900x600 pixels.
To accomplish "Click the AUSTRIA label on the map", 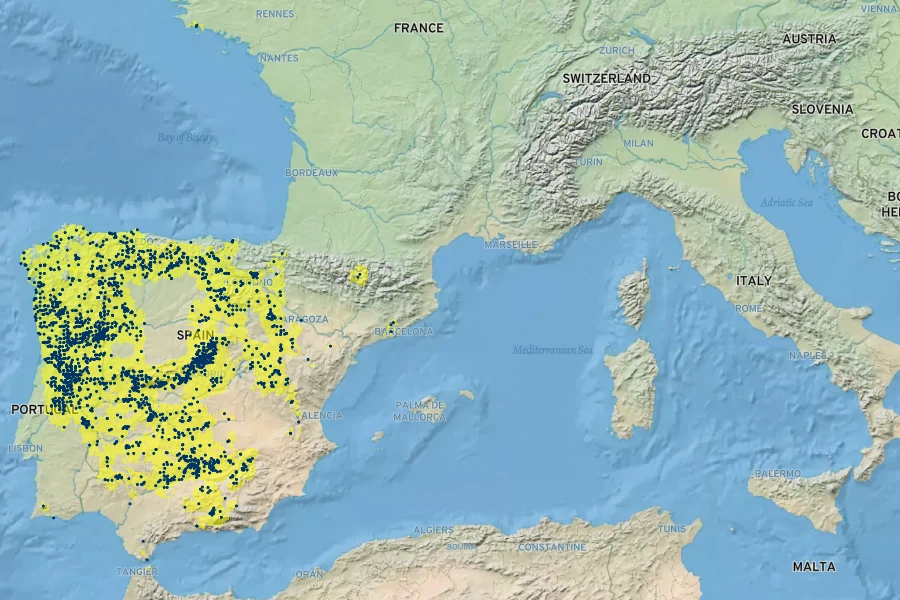I will pos(809,39).
